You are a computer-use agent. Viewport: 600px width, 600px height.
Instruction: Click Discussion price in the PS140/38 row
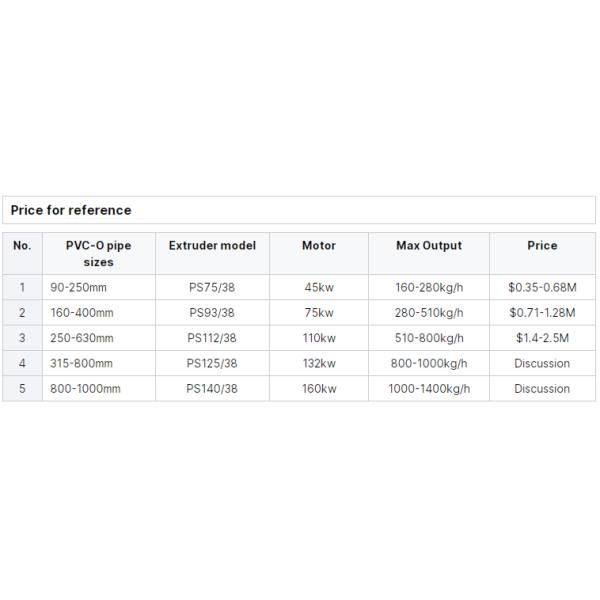click(x=542, y=389)
